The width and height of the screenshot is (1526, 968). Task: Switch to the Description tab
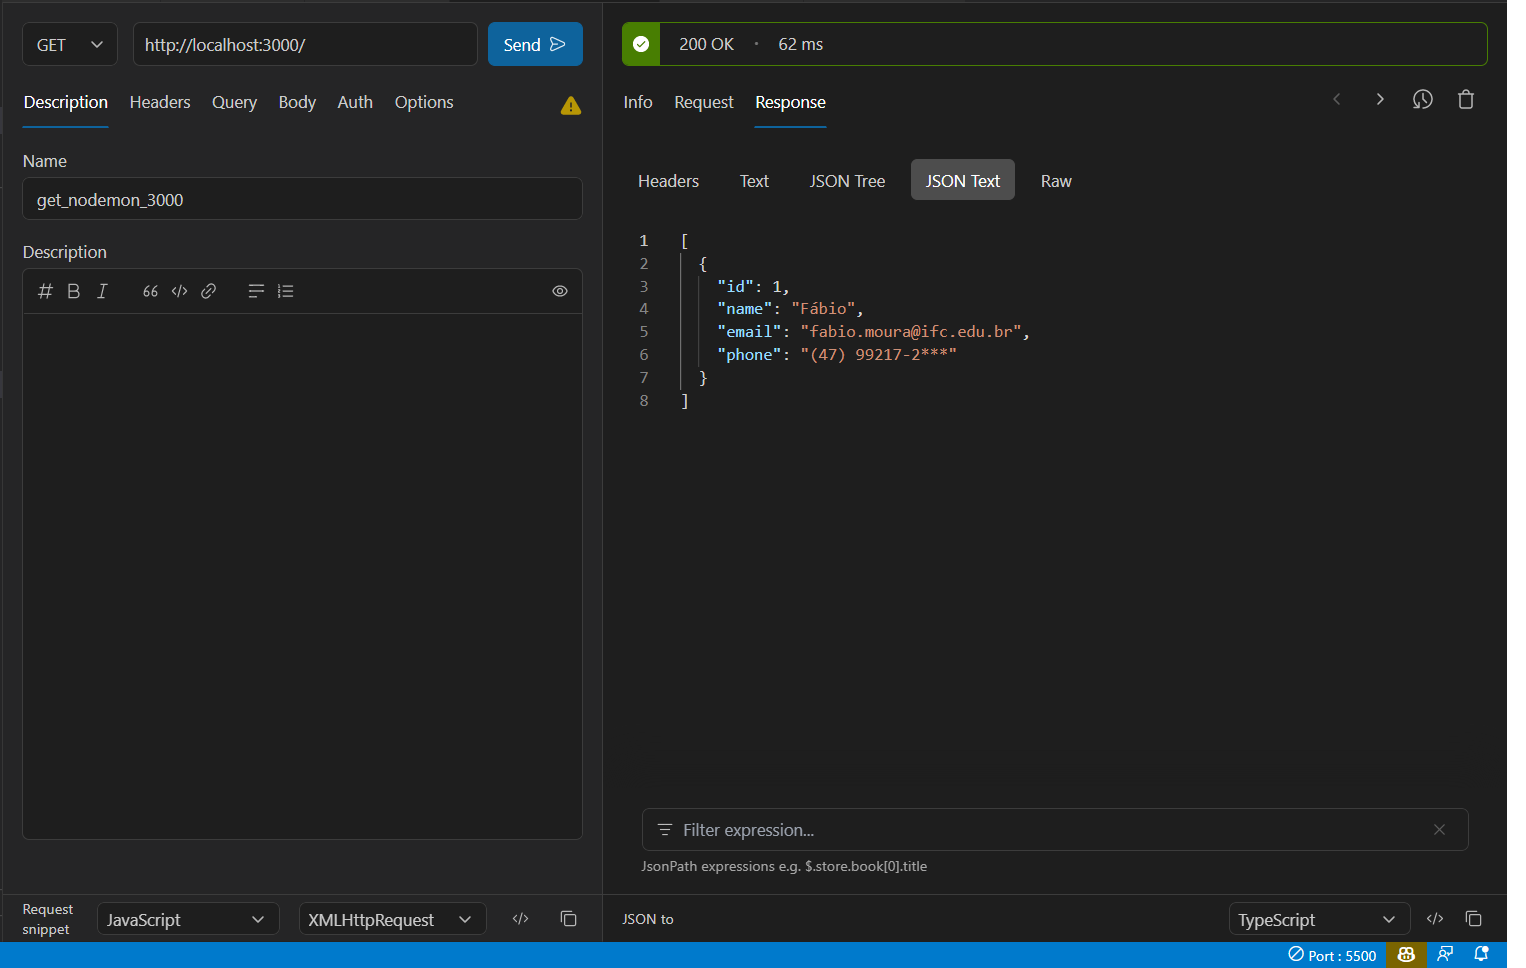point(66,102)
